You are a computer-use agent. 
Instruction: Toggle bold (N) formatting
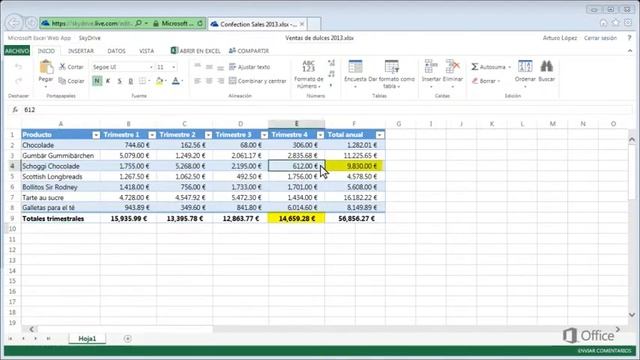click(x=97, y=81)
